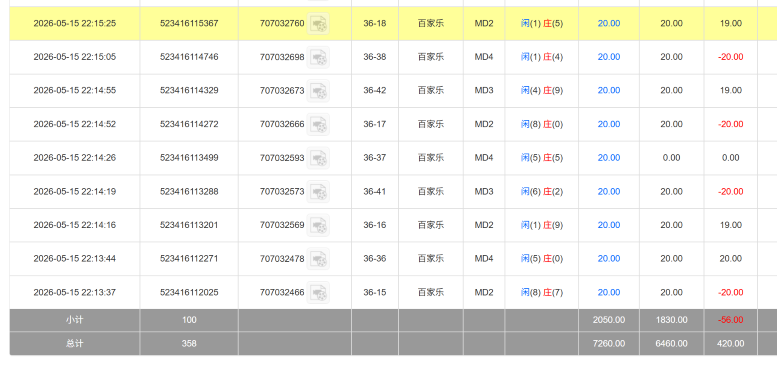Image resolution: width=777 pixels, height=365 pixels.
Task: Click round number 36-36
Action: coord(375,259)
